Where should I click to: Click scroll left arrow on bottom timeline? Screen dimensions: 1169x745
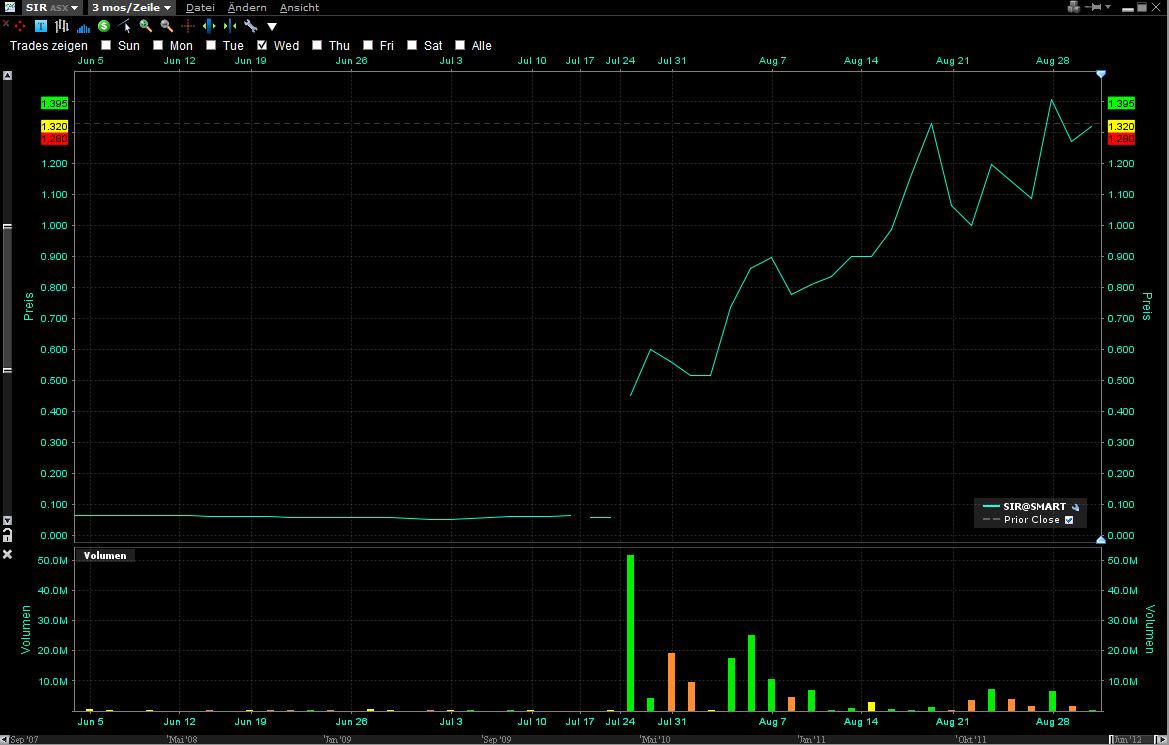(x=5, y=740)
